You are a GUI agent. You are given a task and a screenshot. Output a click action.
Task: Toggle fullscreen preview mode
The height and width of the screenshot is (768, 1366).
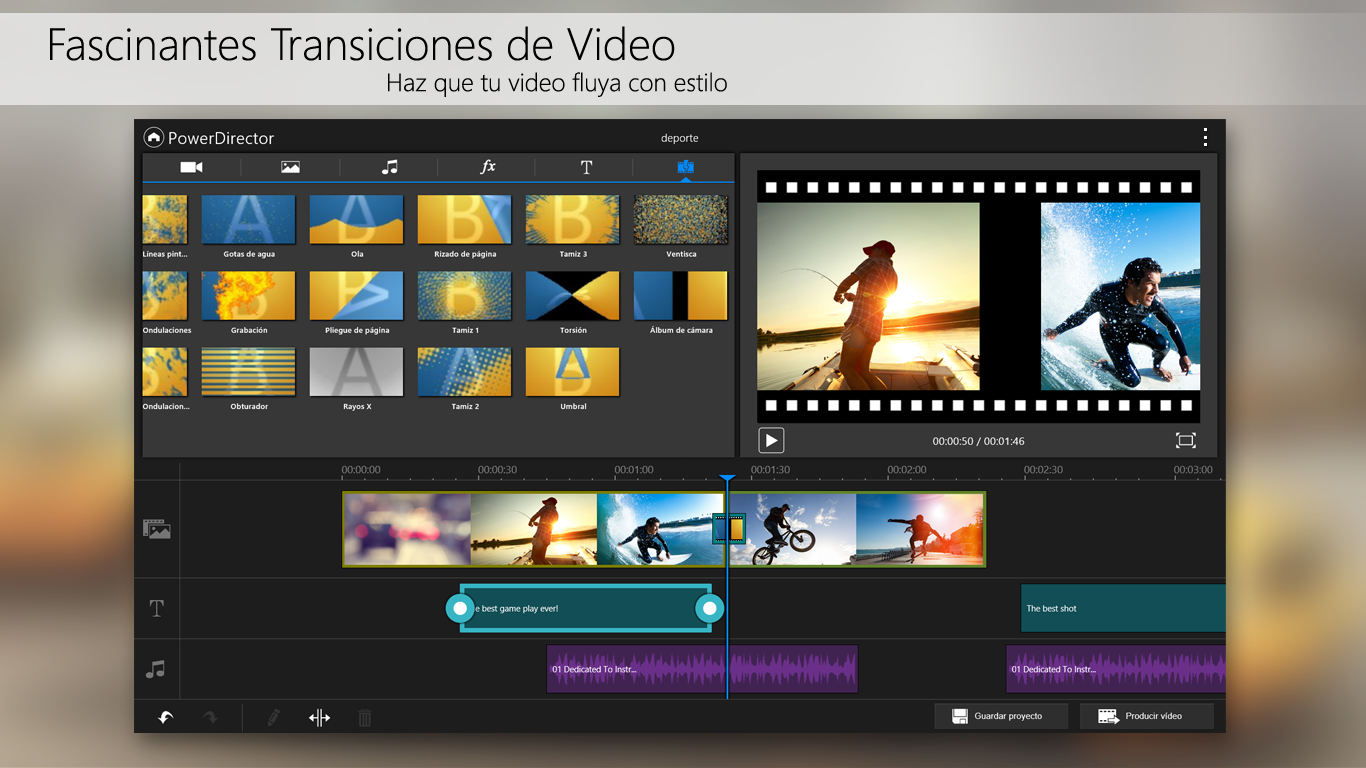(1185, 440)
